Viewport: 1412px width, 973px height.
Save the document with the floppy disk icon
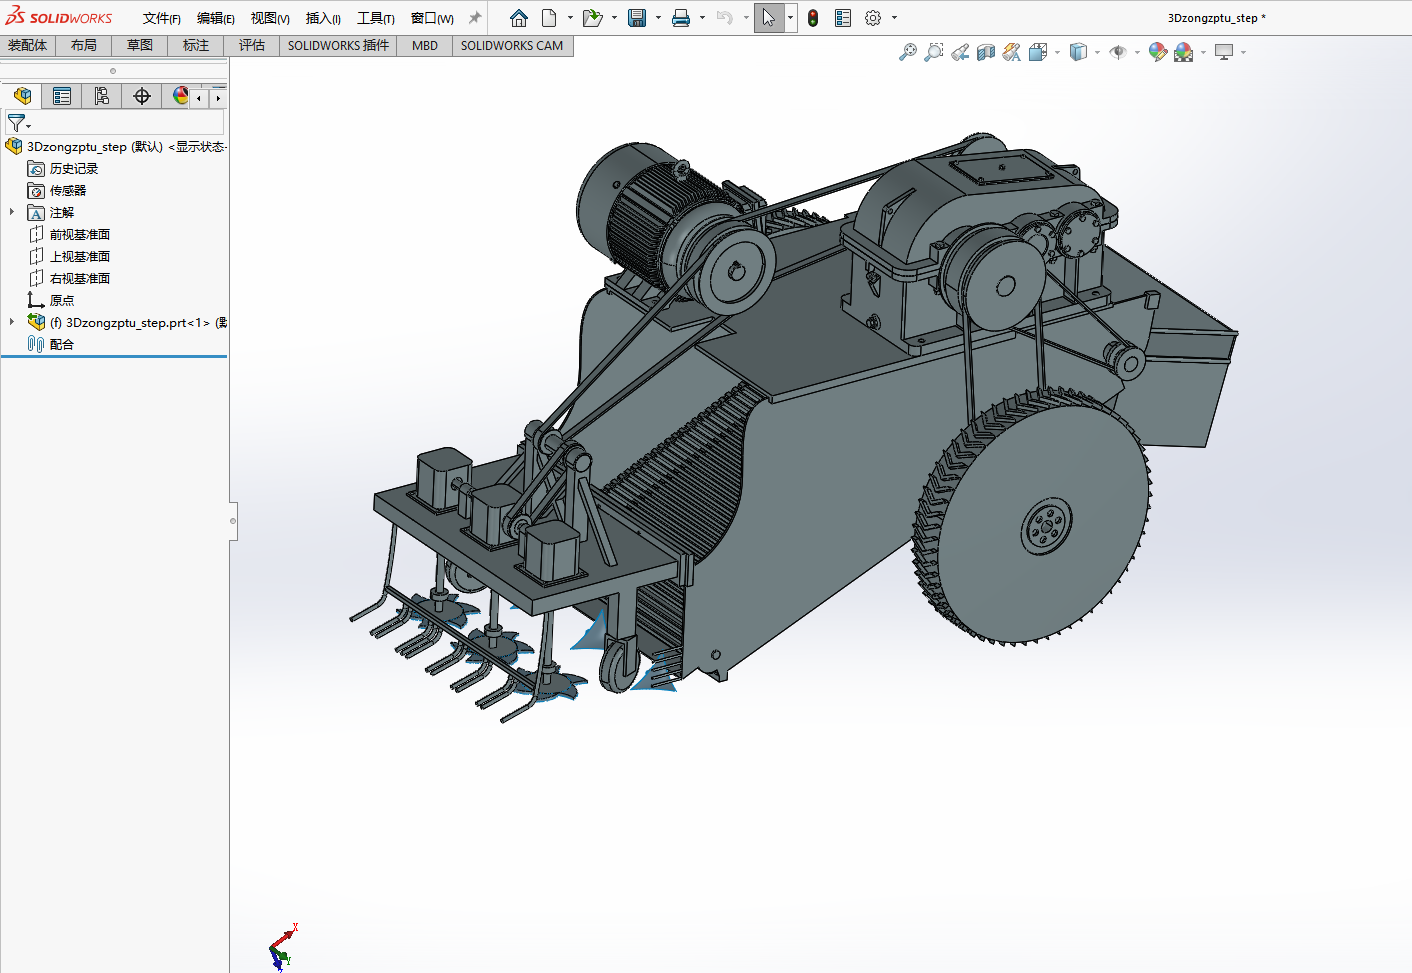coord(637,18)
